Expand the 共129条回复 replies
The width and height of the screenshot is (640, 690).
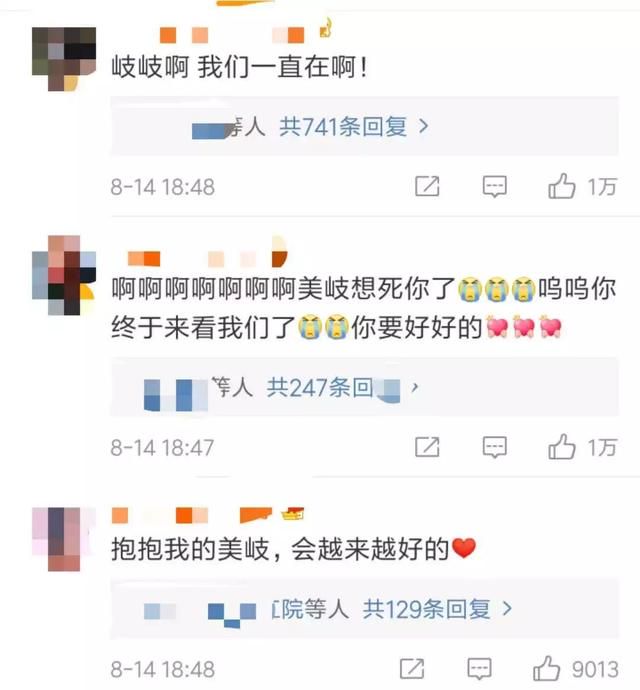tap(427, 609)
